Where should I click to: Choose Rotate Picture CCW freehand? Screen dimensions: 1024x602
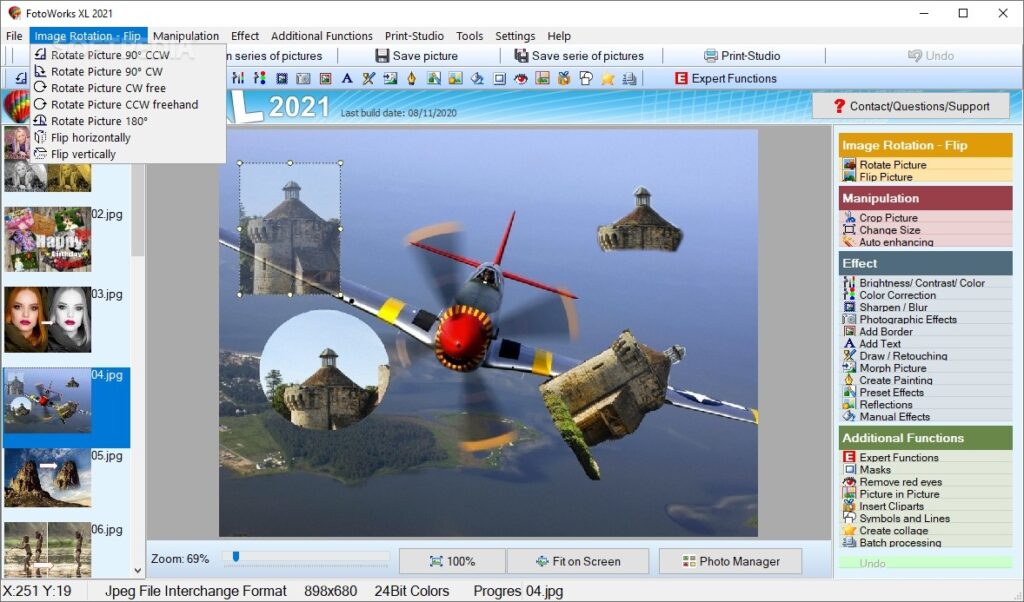(x=124, y=104)
